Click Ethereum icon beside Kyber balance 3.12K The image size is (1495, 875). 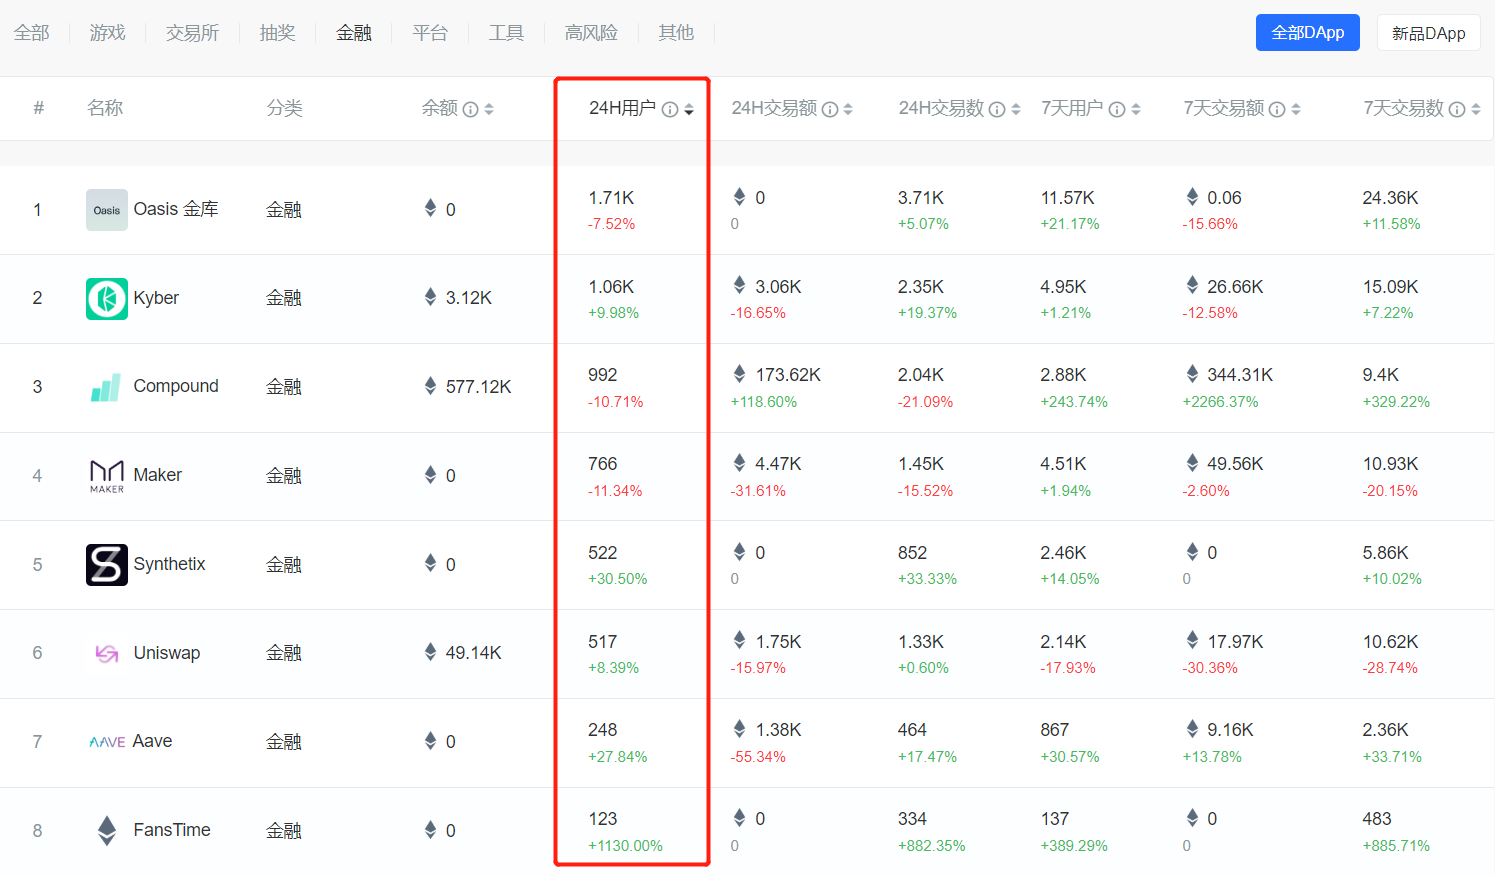tap(430, 297)
